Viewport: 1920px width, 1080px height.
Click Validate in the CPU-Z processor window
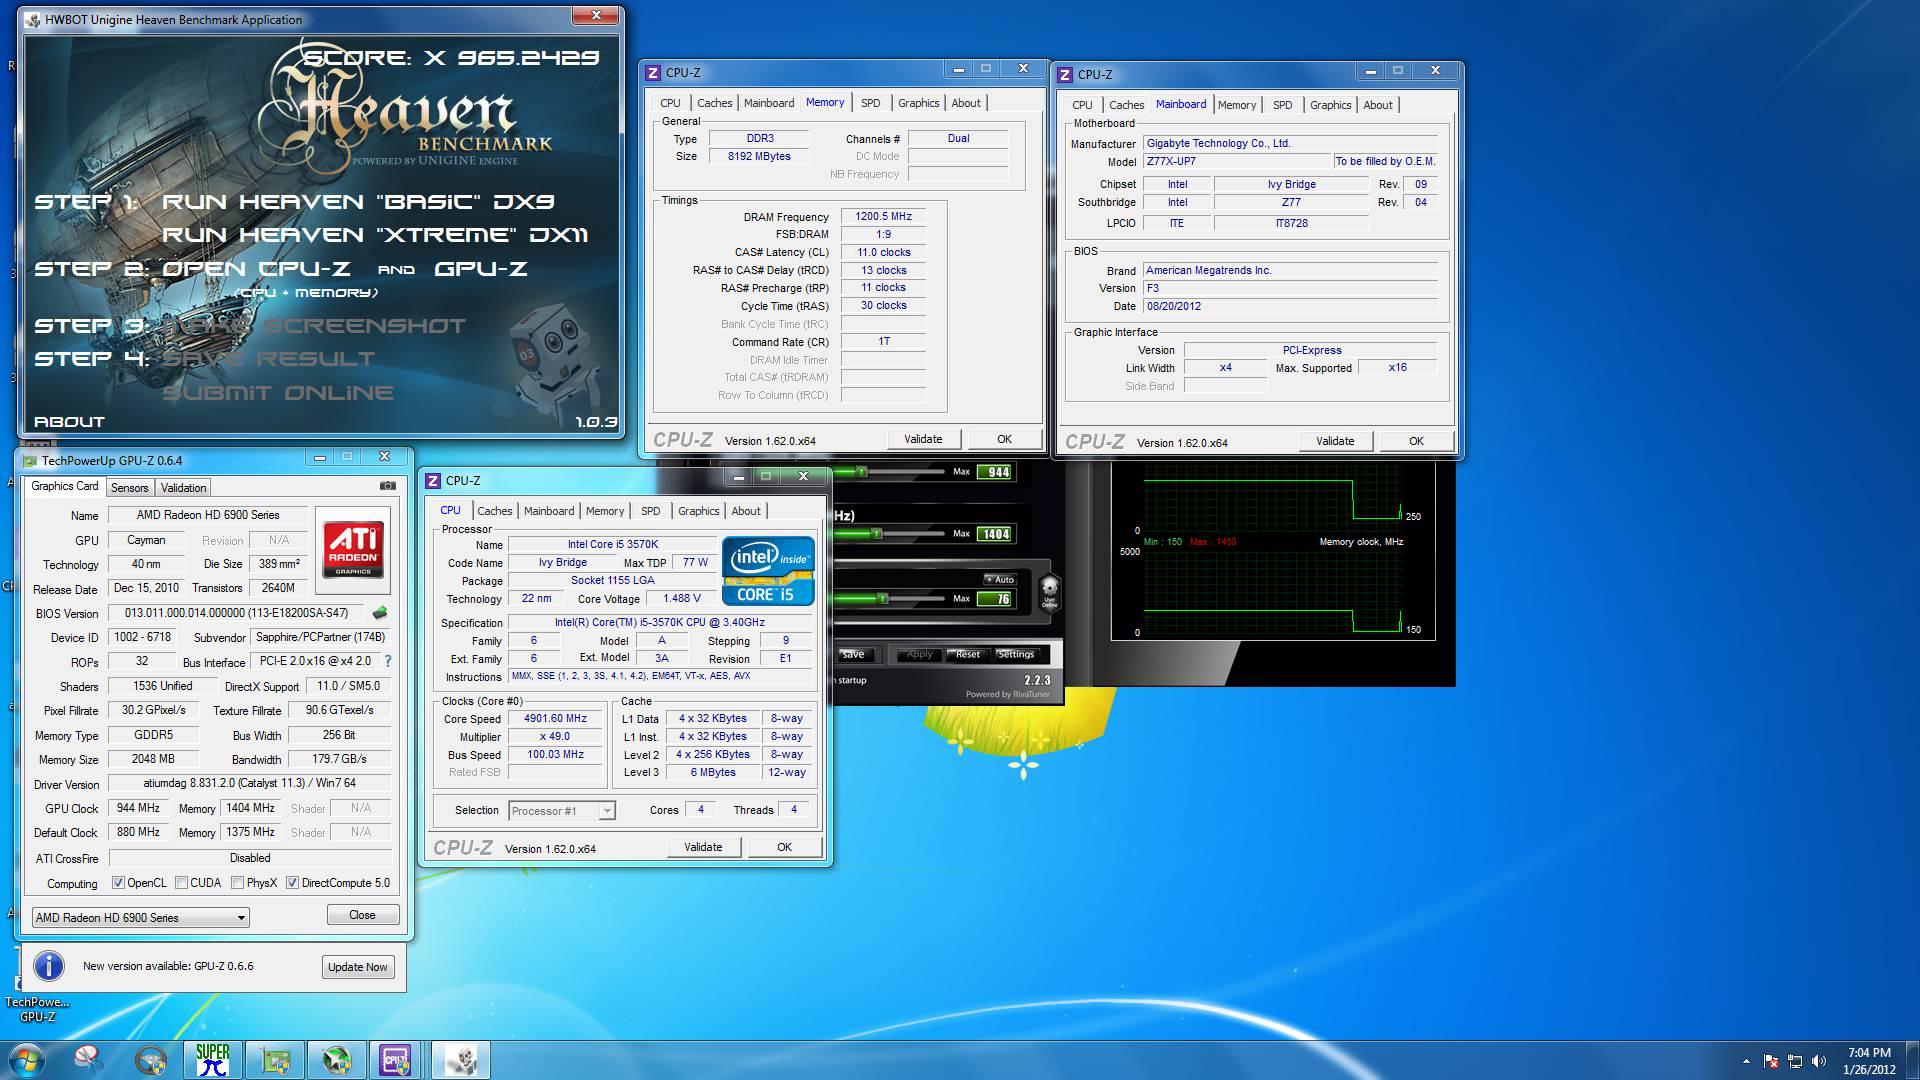(x=703, y=847)
